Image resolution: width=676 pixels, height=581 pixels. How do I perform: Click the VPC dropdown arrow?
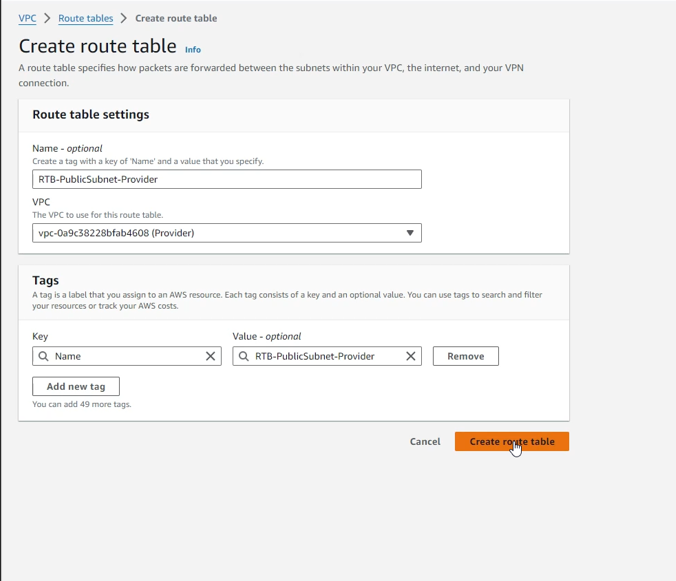pyautogui.click(x=409, y=233)
